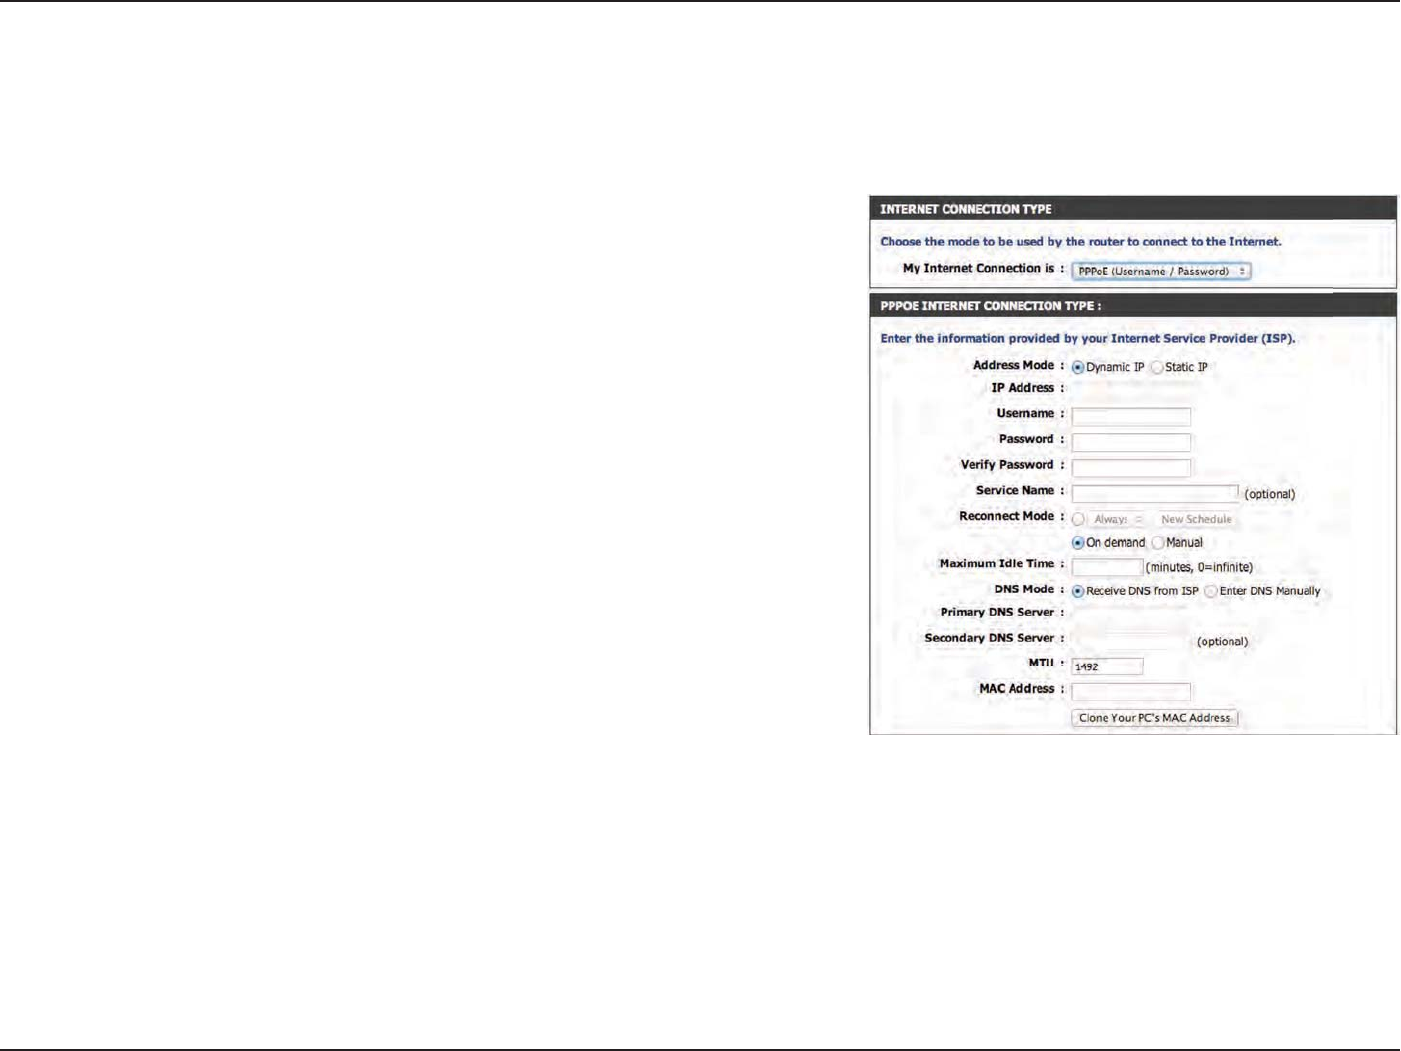This screenshot has width=1401, height=1051.
Task: Click the MAC Address input field
Action: click(x=1131, y=692)
